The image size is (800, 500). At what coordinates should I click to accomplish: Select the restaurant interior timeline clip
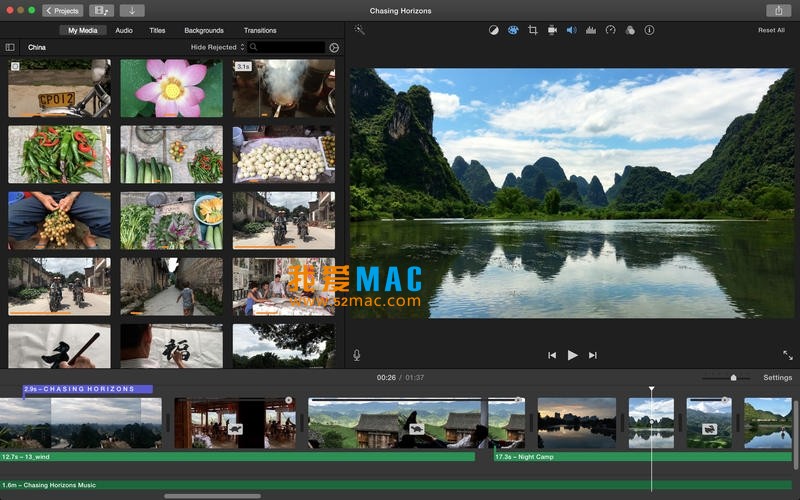[235, 423]
